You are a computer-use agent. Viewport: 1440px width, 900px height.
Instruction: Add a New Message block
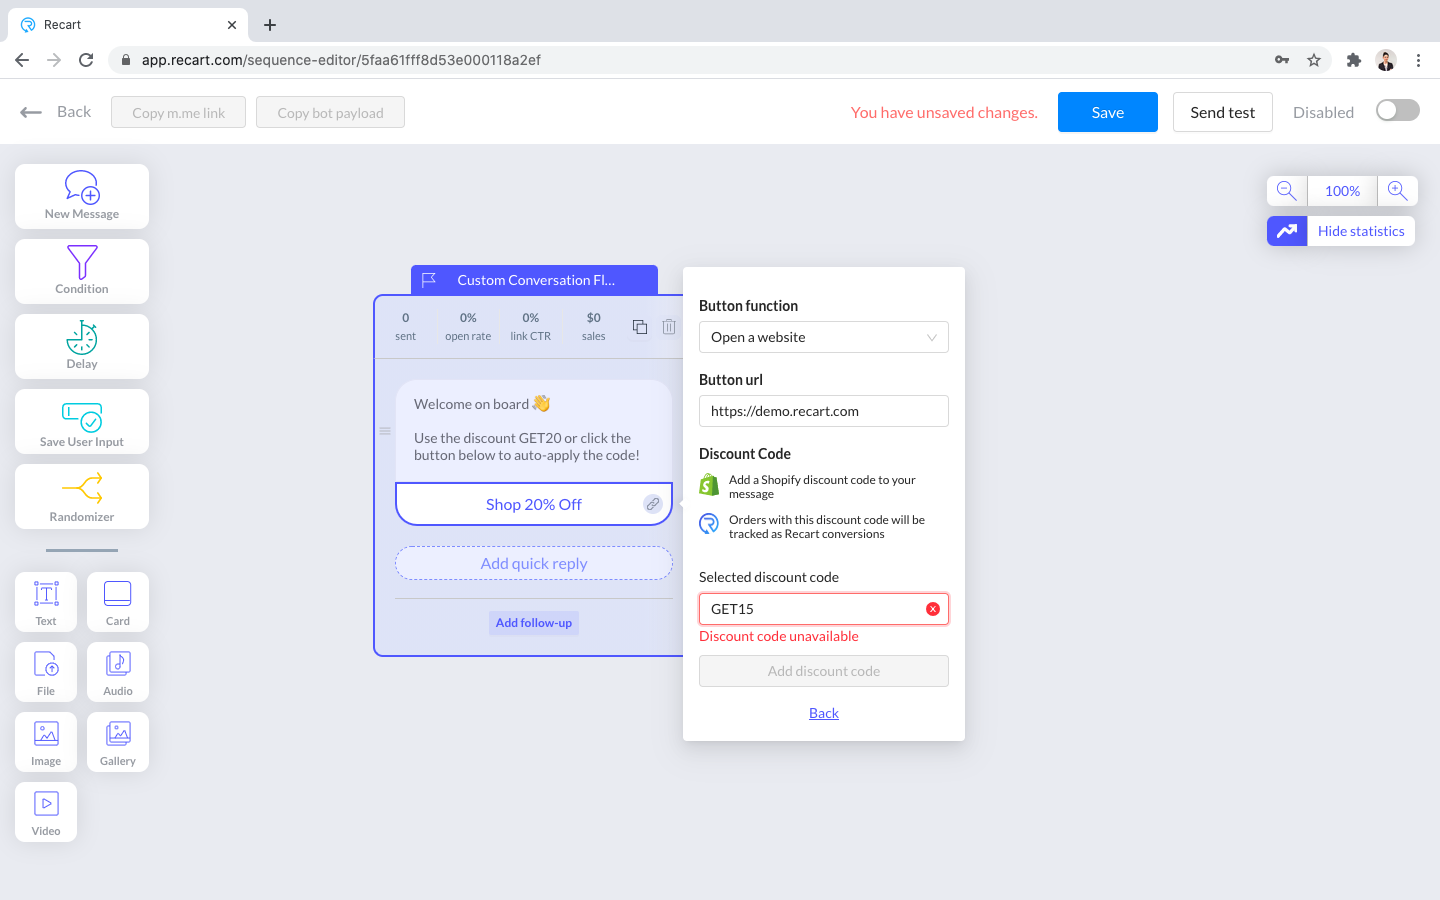pos(82,196)
